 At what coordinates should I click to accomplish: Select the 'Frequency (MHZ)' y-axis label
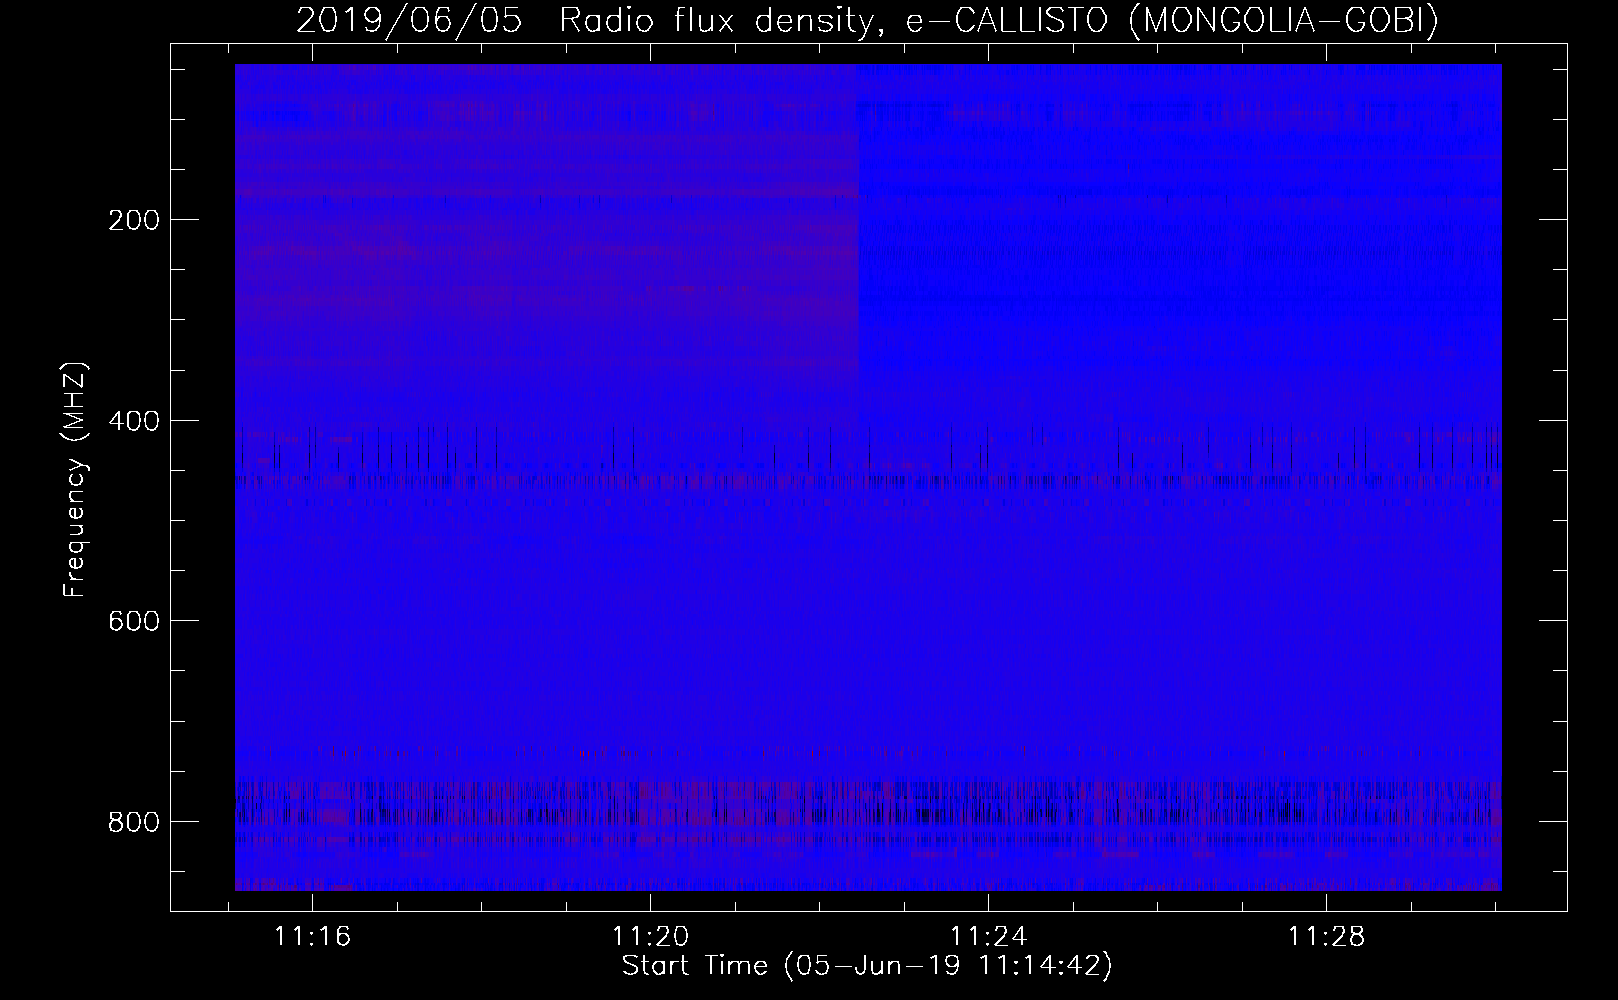(x=75, y=480)
